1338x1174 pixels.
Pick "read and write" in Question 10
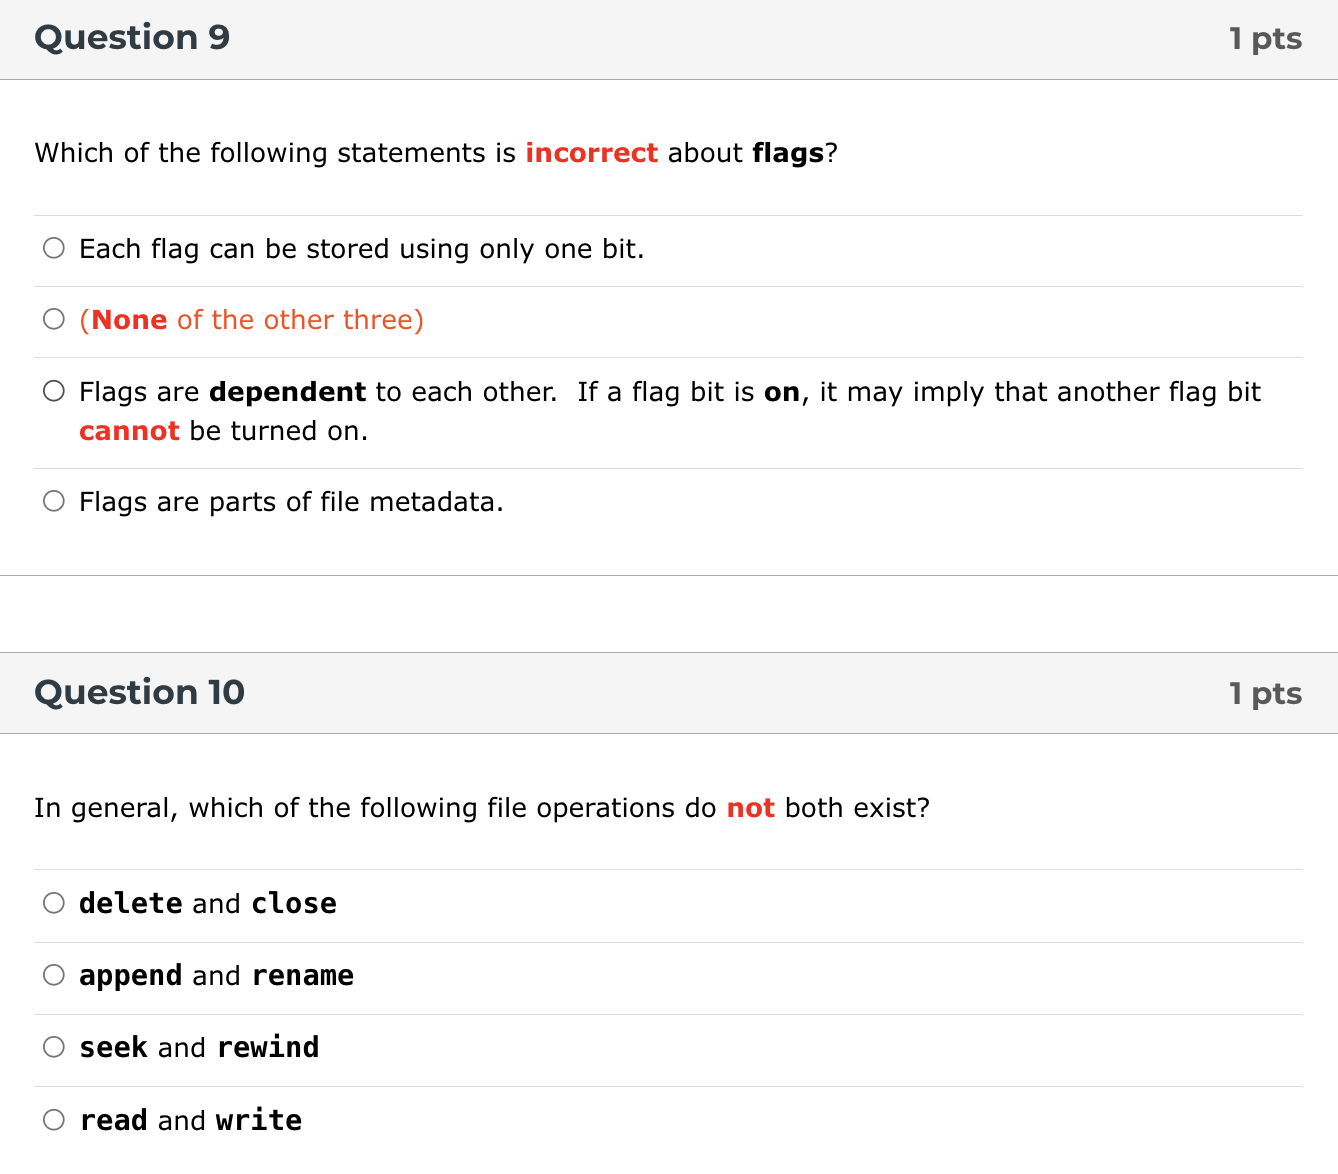(x=53, y=1120)
